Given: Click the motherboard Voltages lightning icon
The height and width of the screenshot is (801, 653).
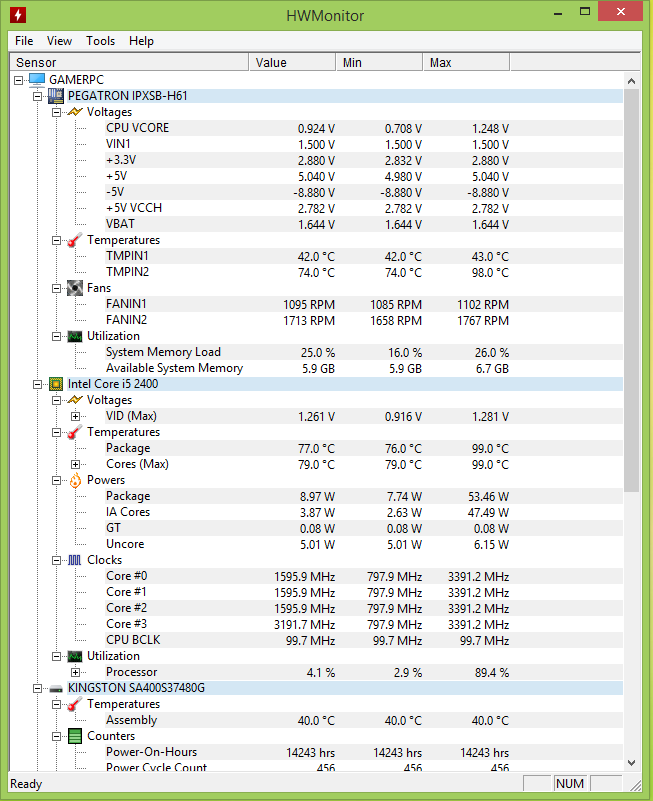Looking at the screenshot, I should click(x=75, y=112).
